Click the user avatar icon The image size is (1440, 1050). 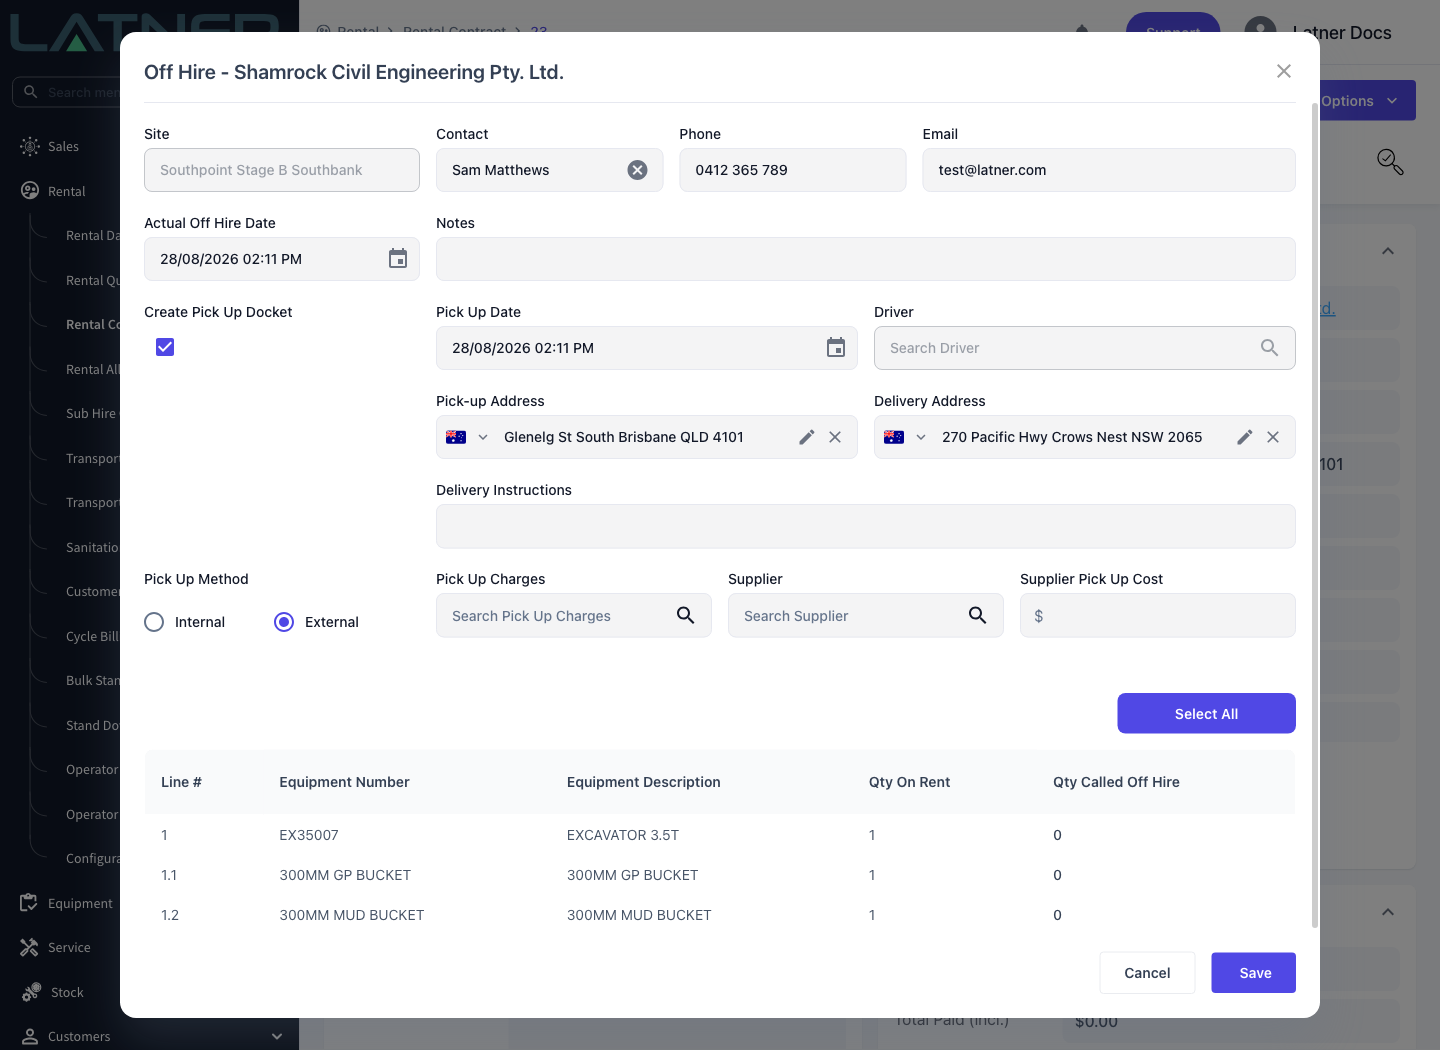tap(1260, 32)
